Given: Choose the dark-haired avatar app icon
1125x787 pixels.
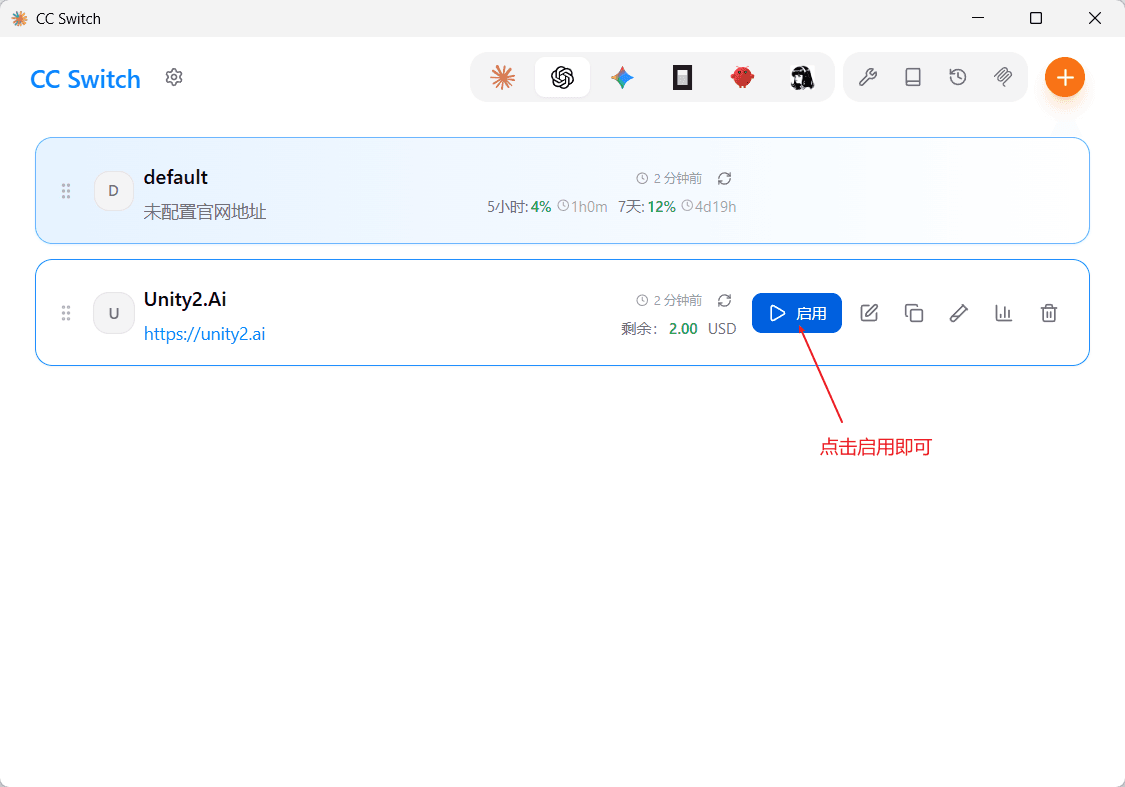Looking at the screenshot, I should pos(802,77).
